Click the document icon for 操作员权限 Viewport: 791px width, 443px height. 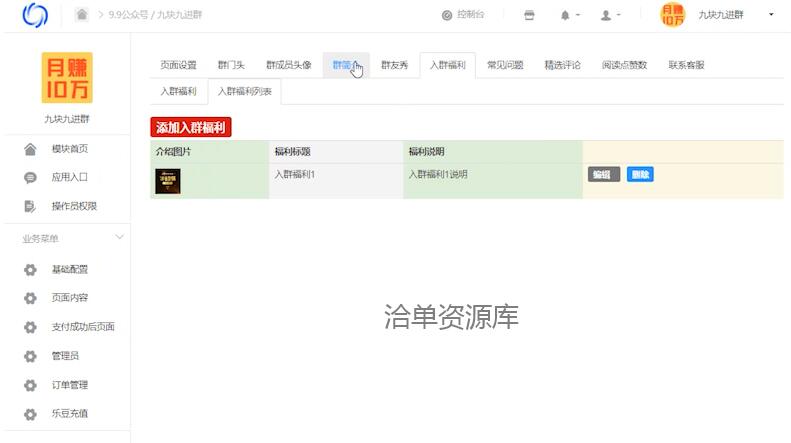(30, 206)
